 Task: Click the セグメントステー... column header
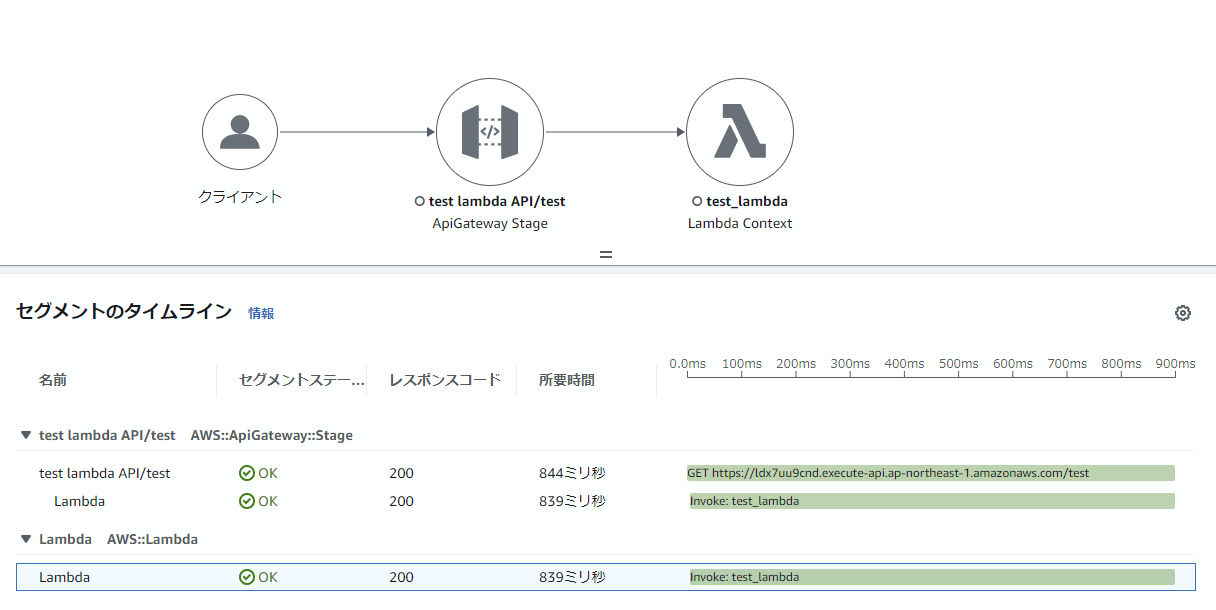click(302, 380)
